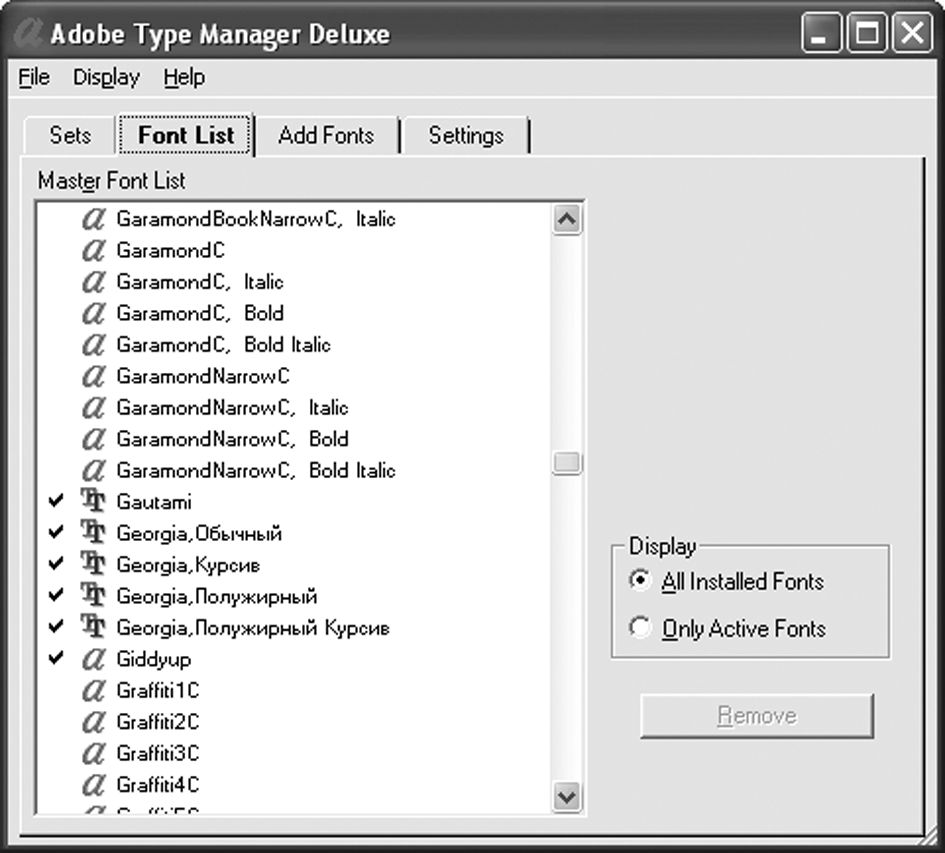Click the PostScript icon beside GaramondBookNarrowC, Italic
This screenshot has height=853, width=945.
pos(93,219)
